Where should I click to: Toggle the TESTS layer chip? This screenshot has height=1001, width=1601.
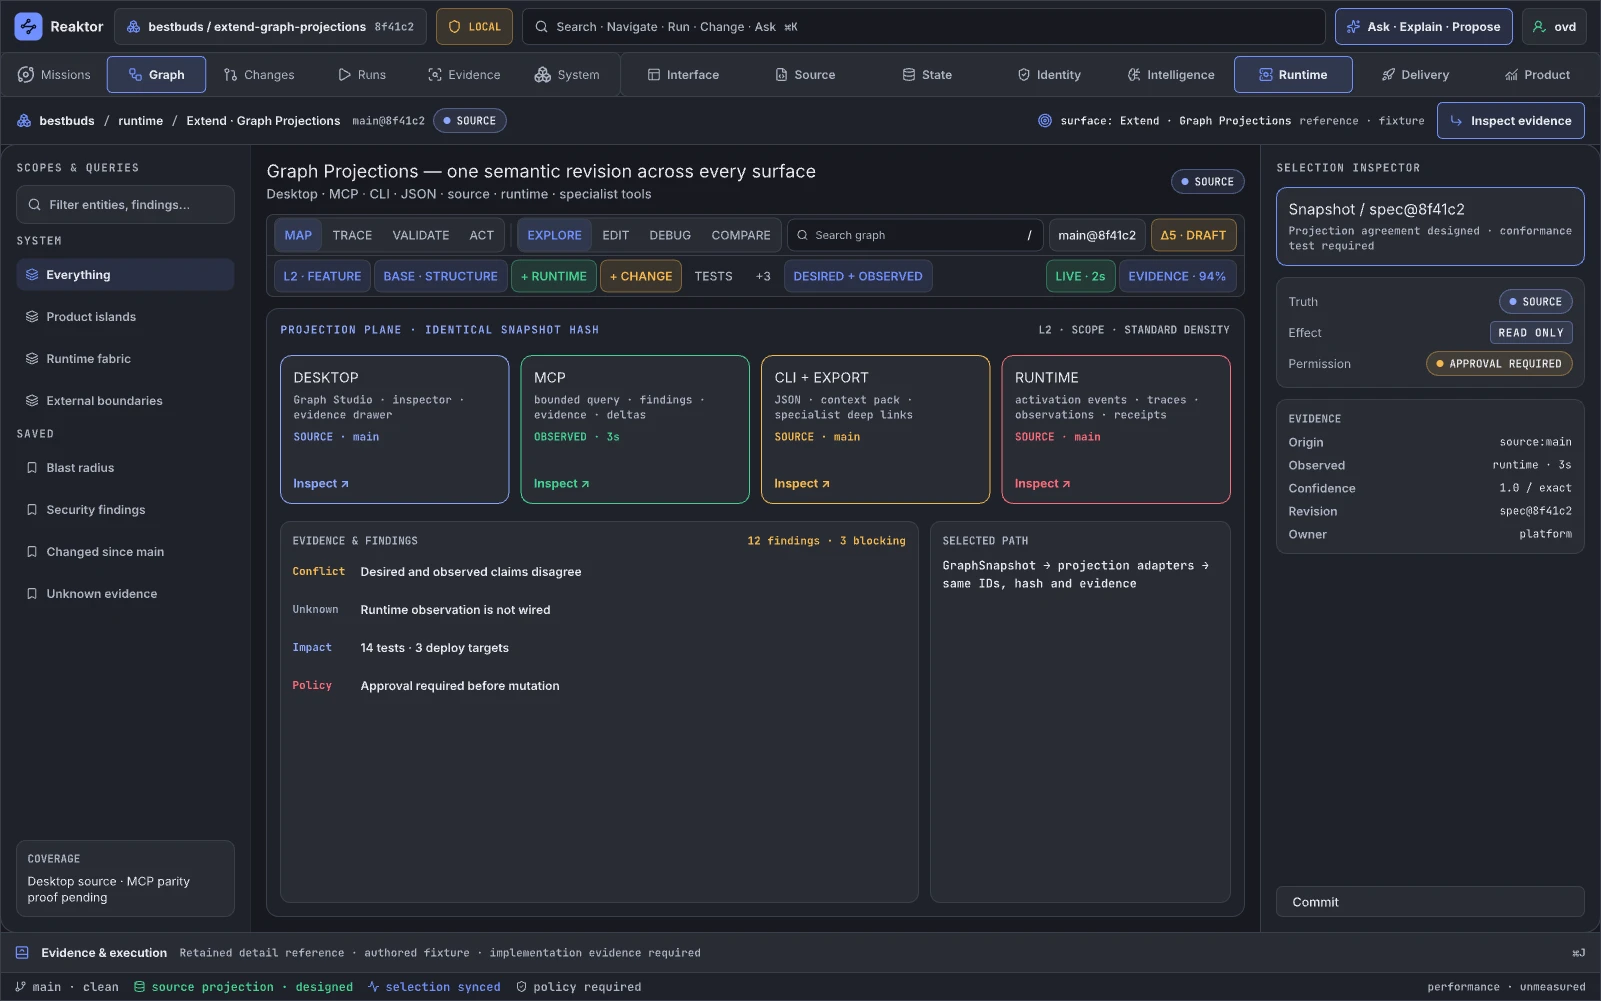point(714,277)
